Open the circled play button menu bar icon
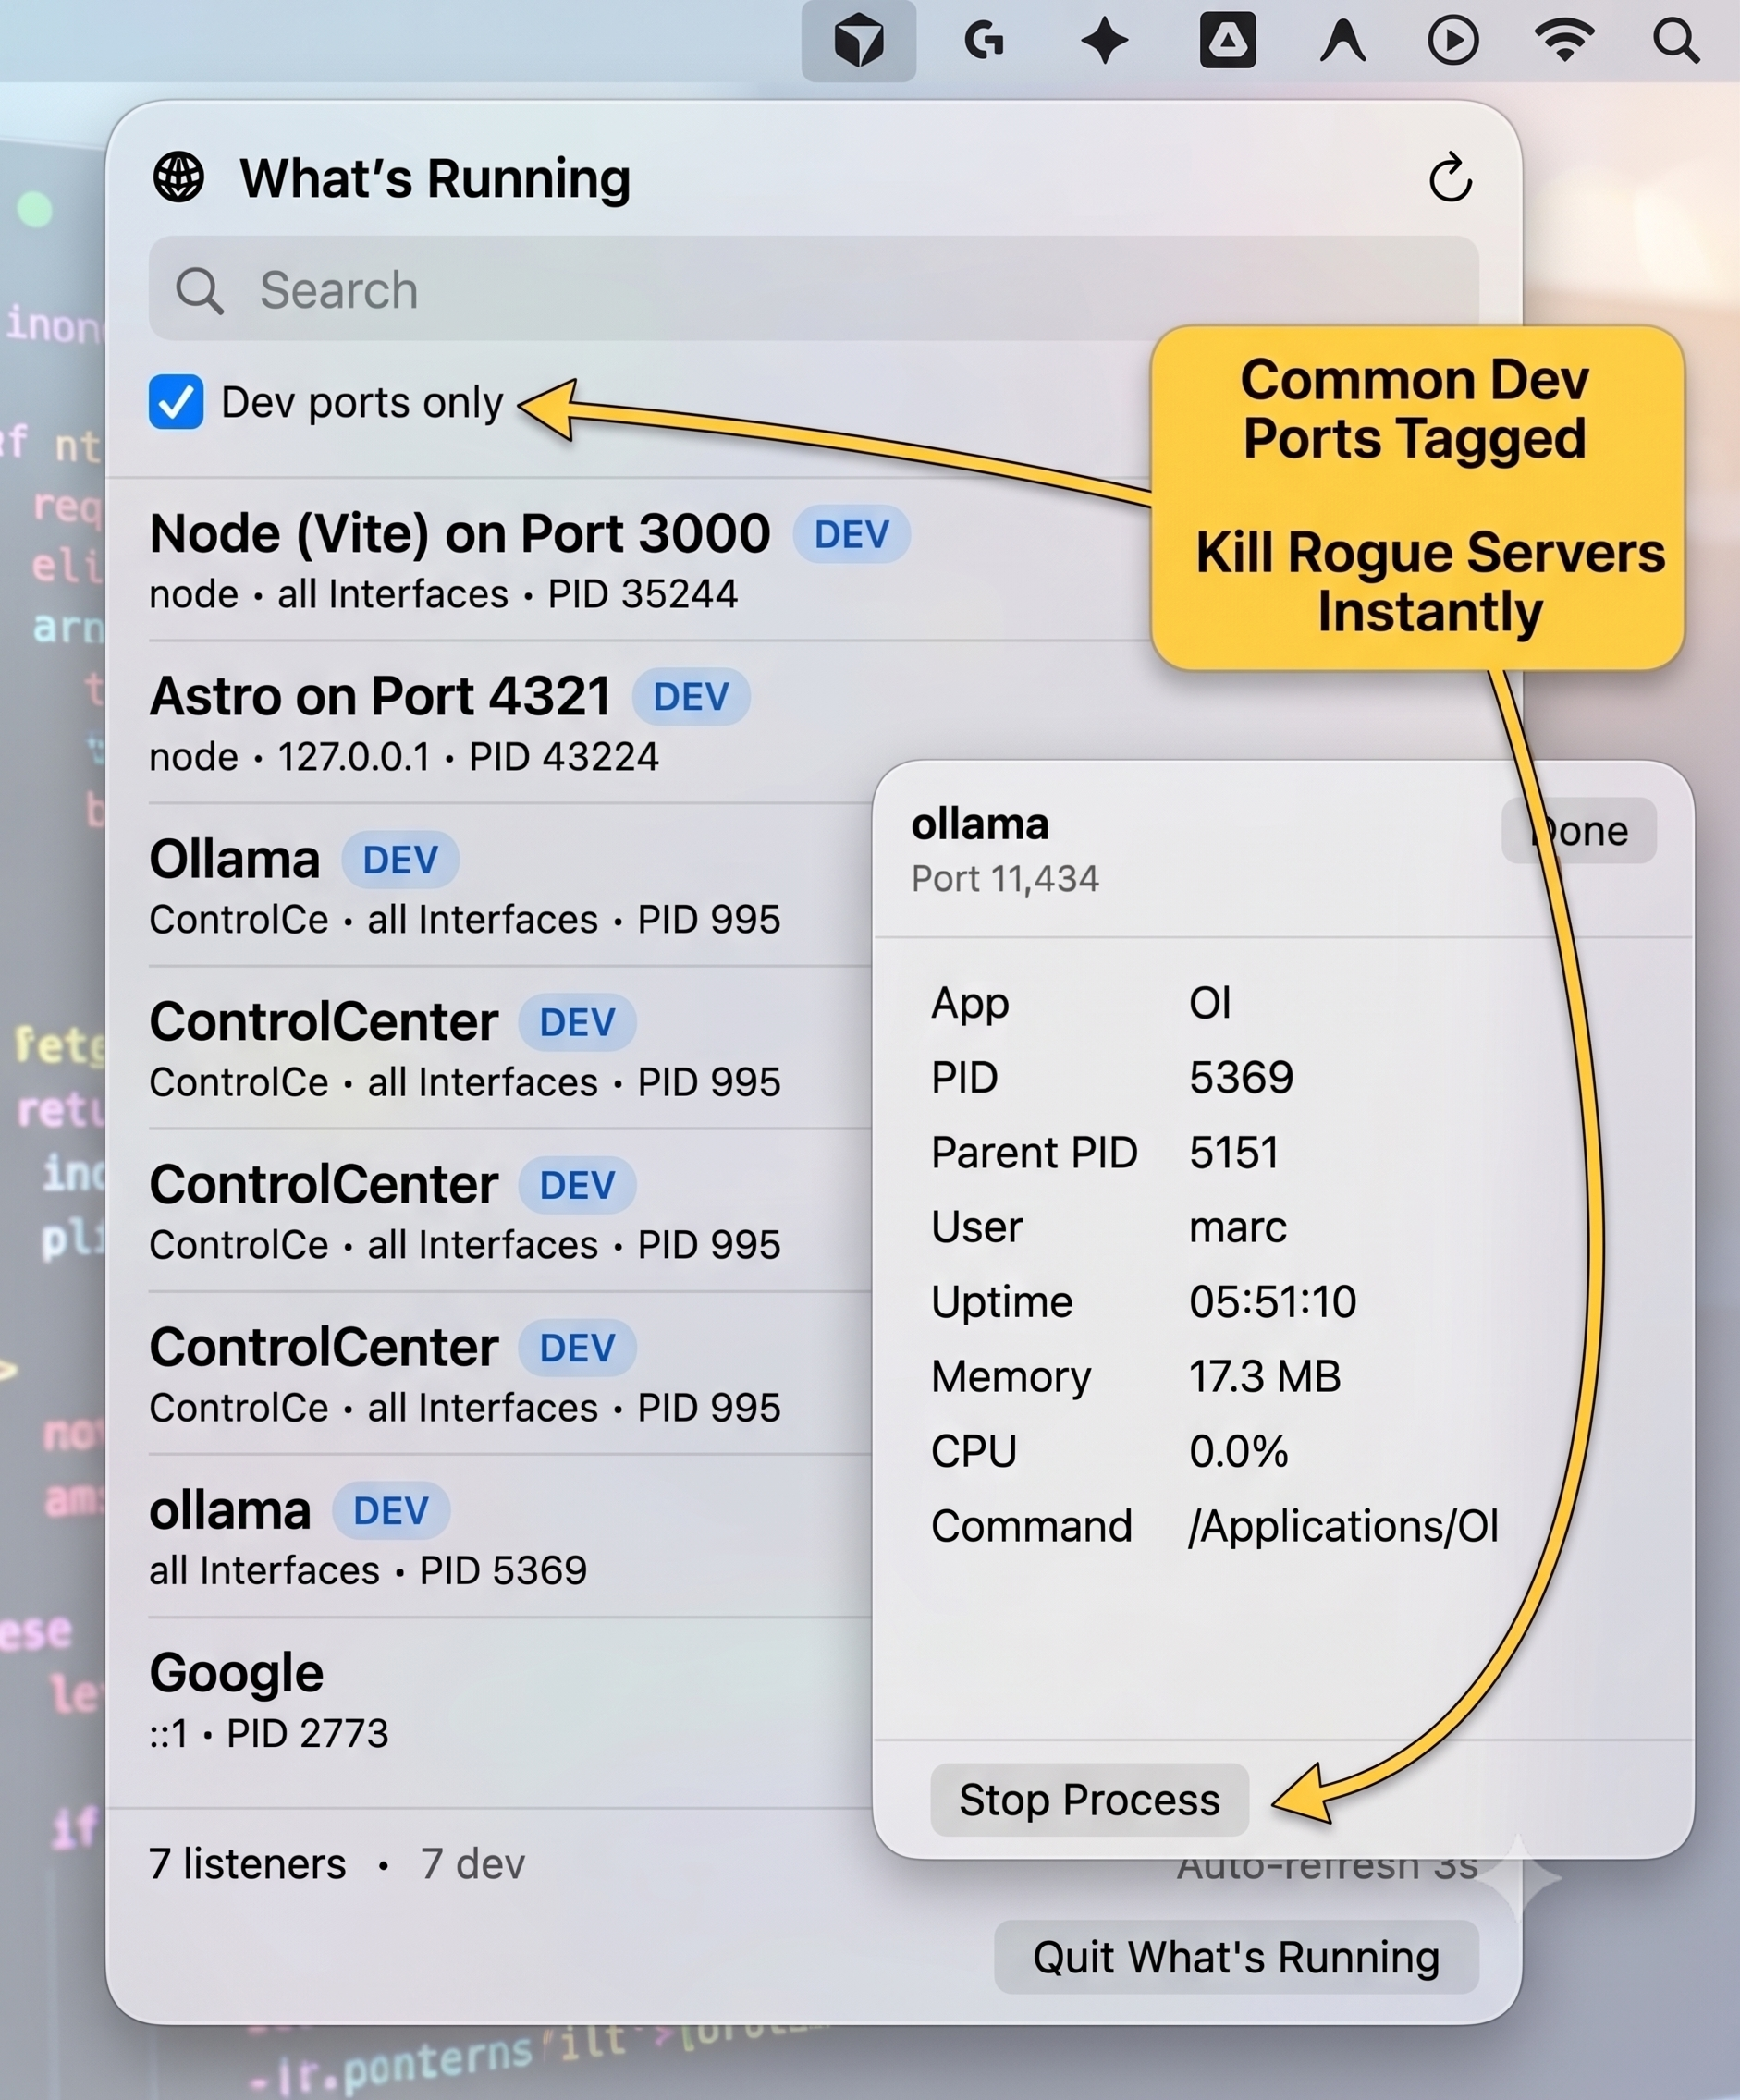The image size is (1740, 2100). point(1452,41)
